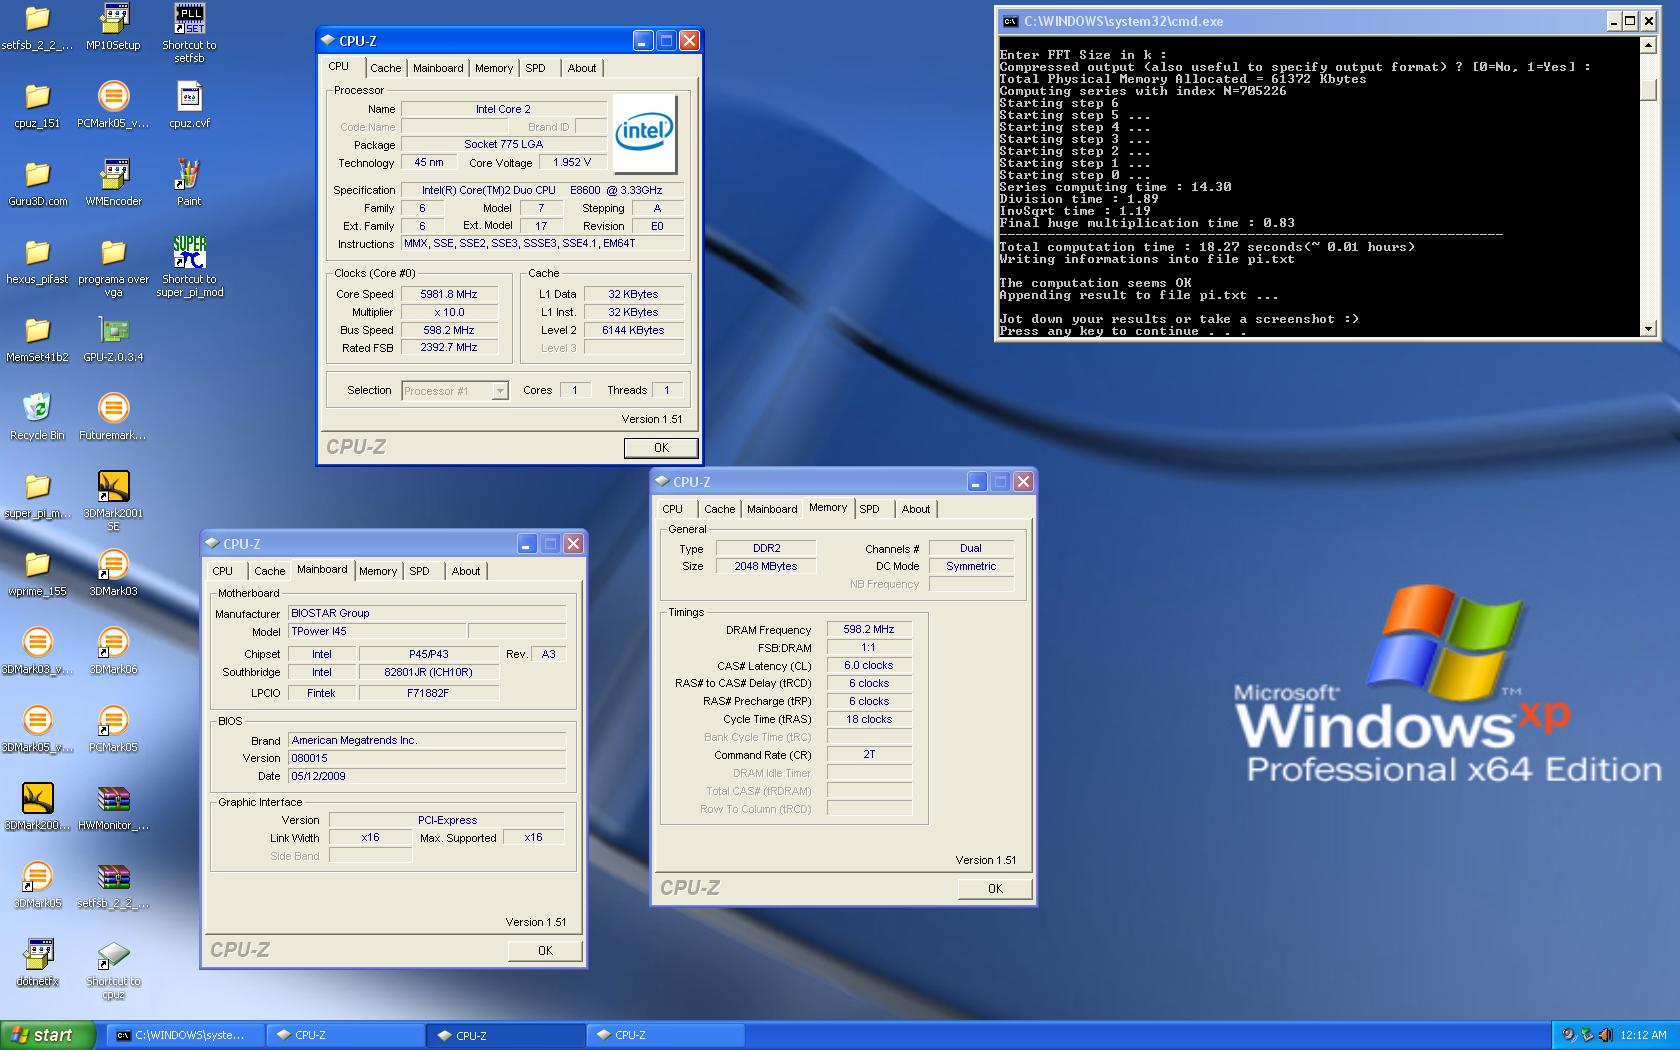The width and height of the screenshot is (1680, 1050).
Task: Click the Core Speed value 5981.8 MHz
Action: [x=449, y=294]
